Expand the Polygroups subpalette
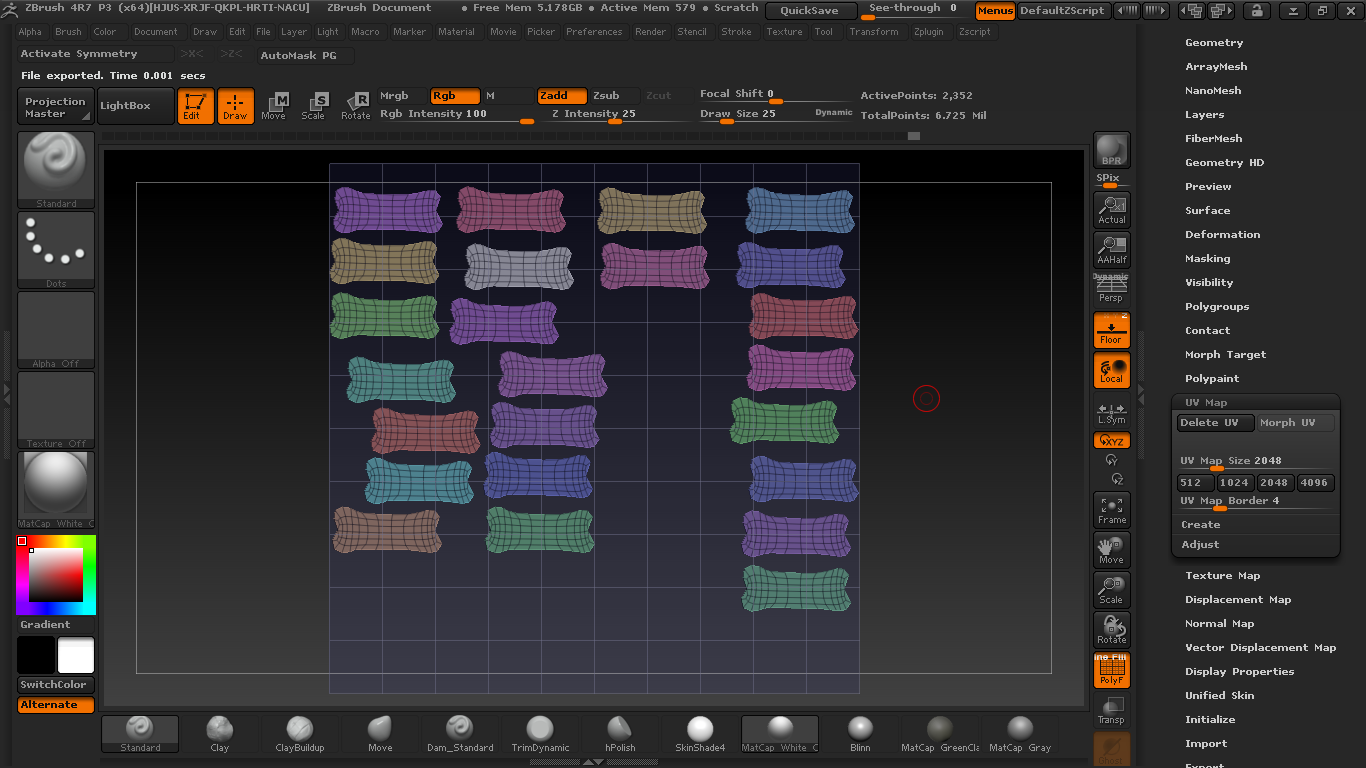The height and width of the screenshot is (768, 1366). click(1217, 307)
